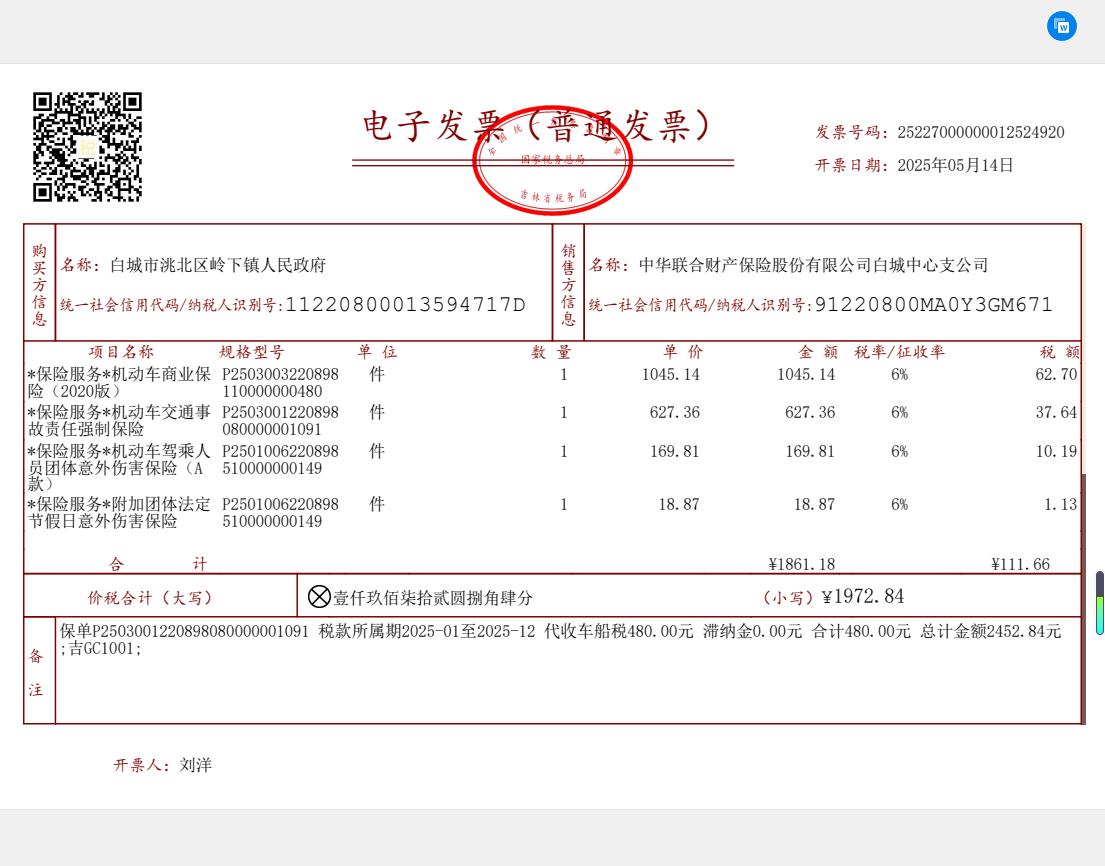The image size is (1105, 866).
Task: Click item 机动车商业保险（2020版）
Action: (119, 383)
